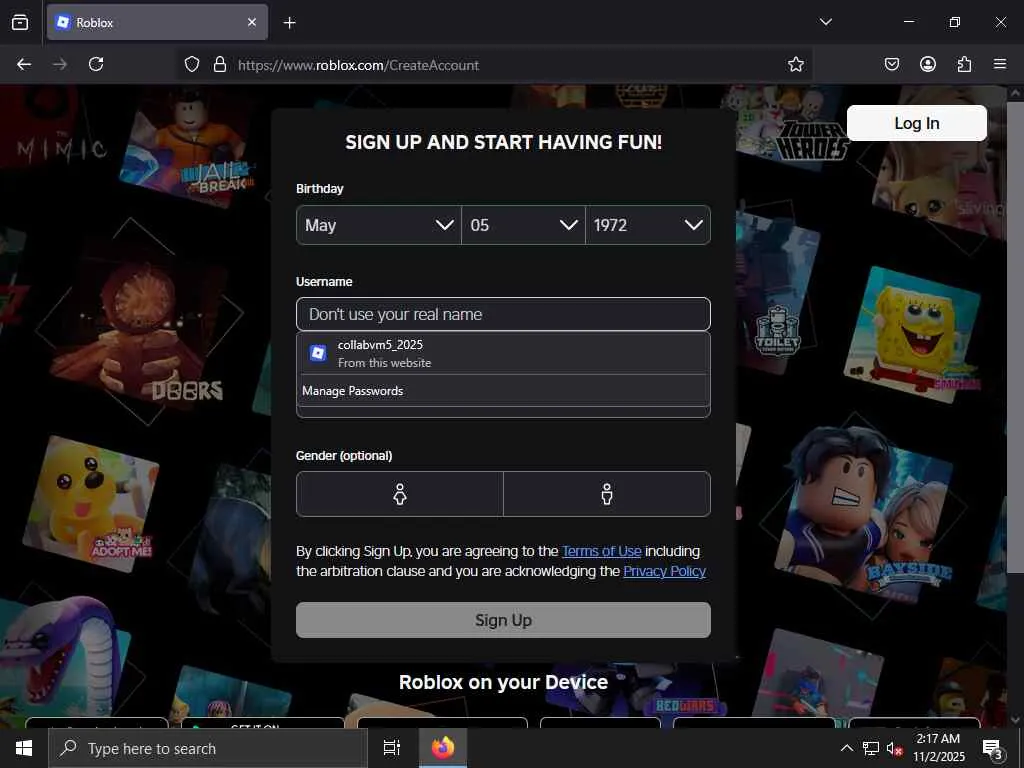The width and height of the screenshot is (1024, 768).
Task: Click the Firefox taskbar icon
Action: [x=443, y=748]
